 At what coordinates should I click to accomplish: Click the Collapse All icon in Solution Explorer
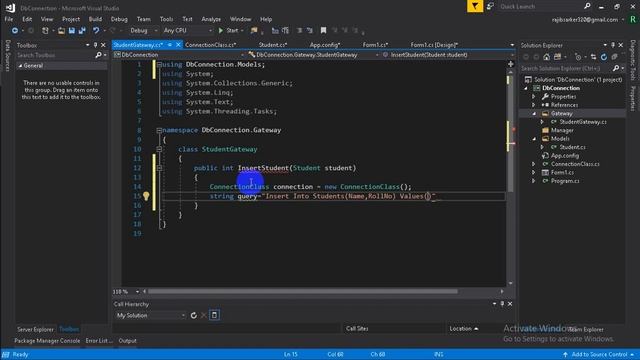click(x=614, y=57)
